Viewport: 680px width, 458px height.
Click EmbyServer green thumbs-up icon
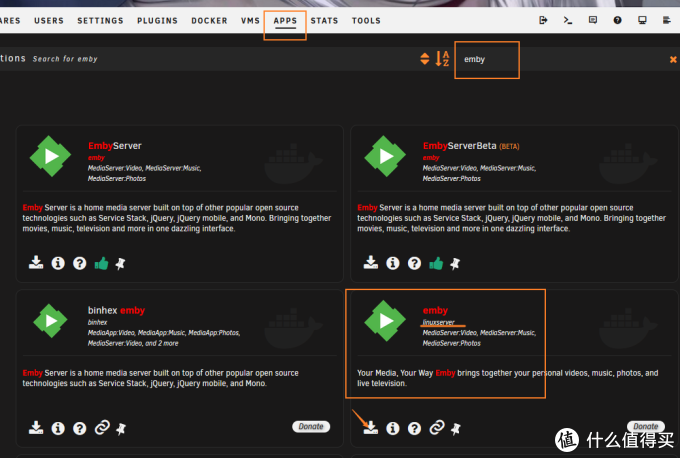[x=101, y=263]
